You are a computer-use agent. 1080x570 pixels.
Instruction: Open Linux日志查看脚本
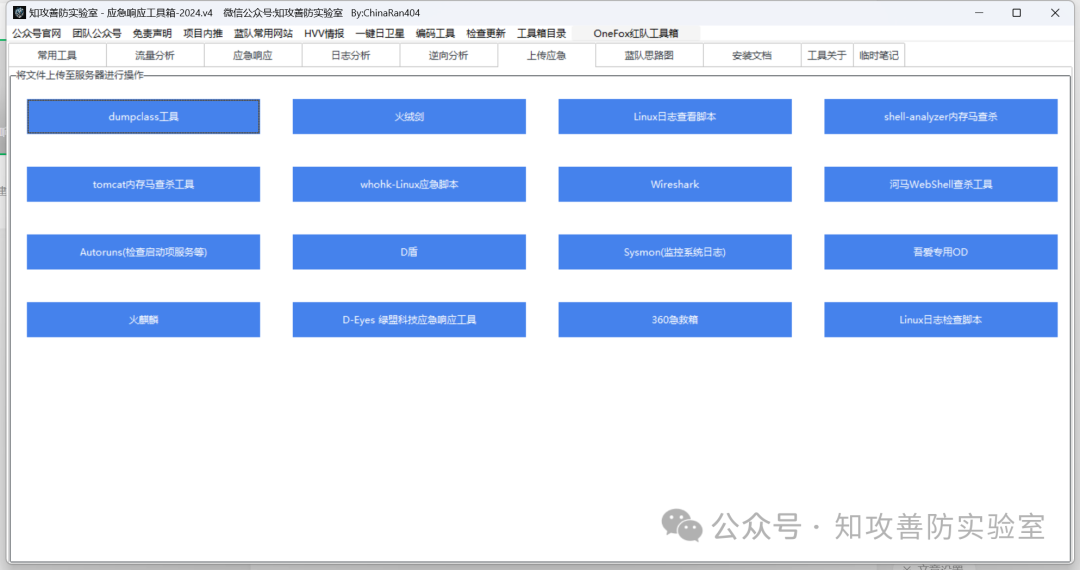point(675,116)
